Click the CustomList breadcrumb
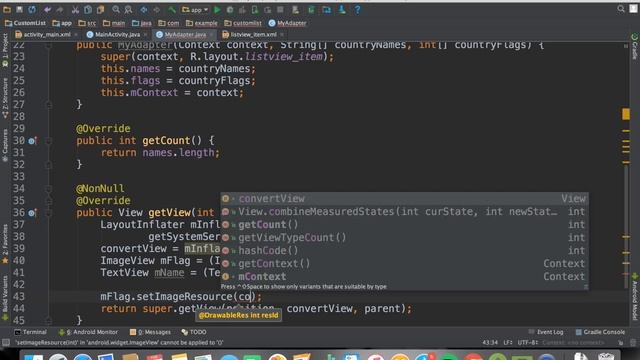 (25, 23)
